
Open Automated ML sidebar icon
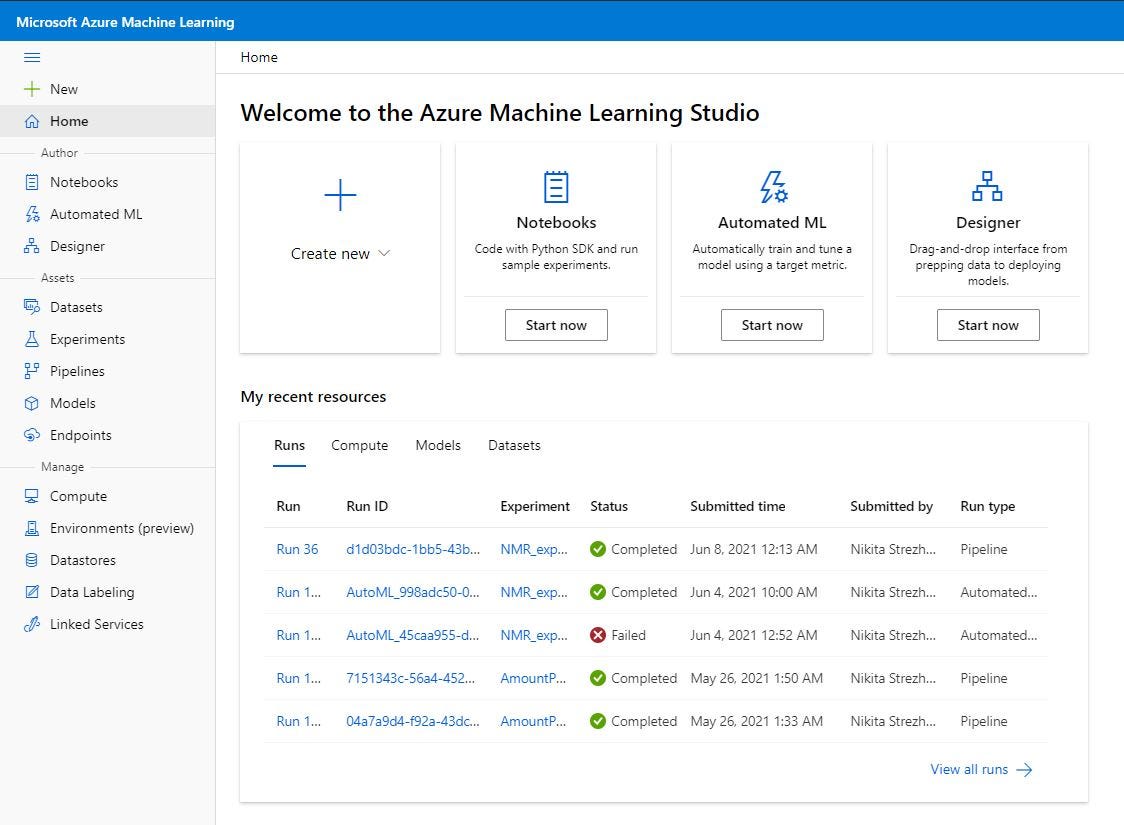(x=32, y=214)
